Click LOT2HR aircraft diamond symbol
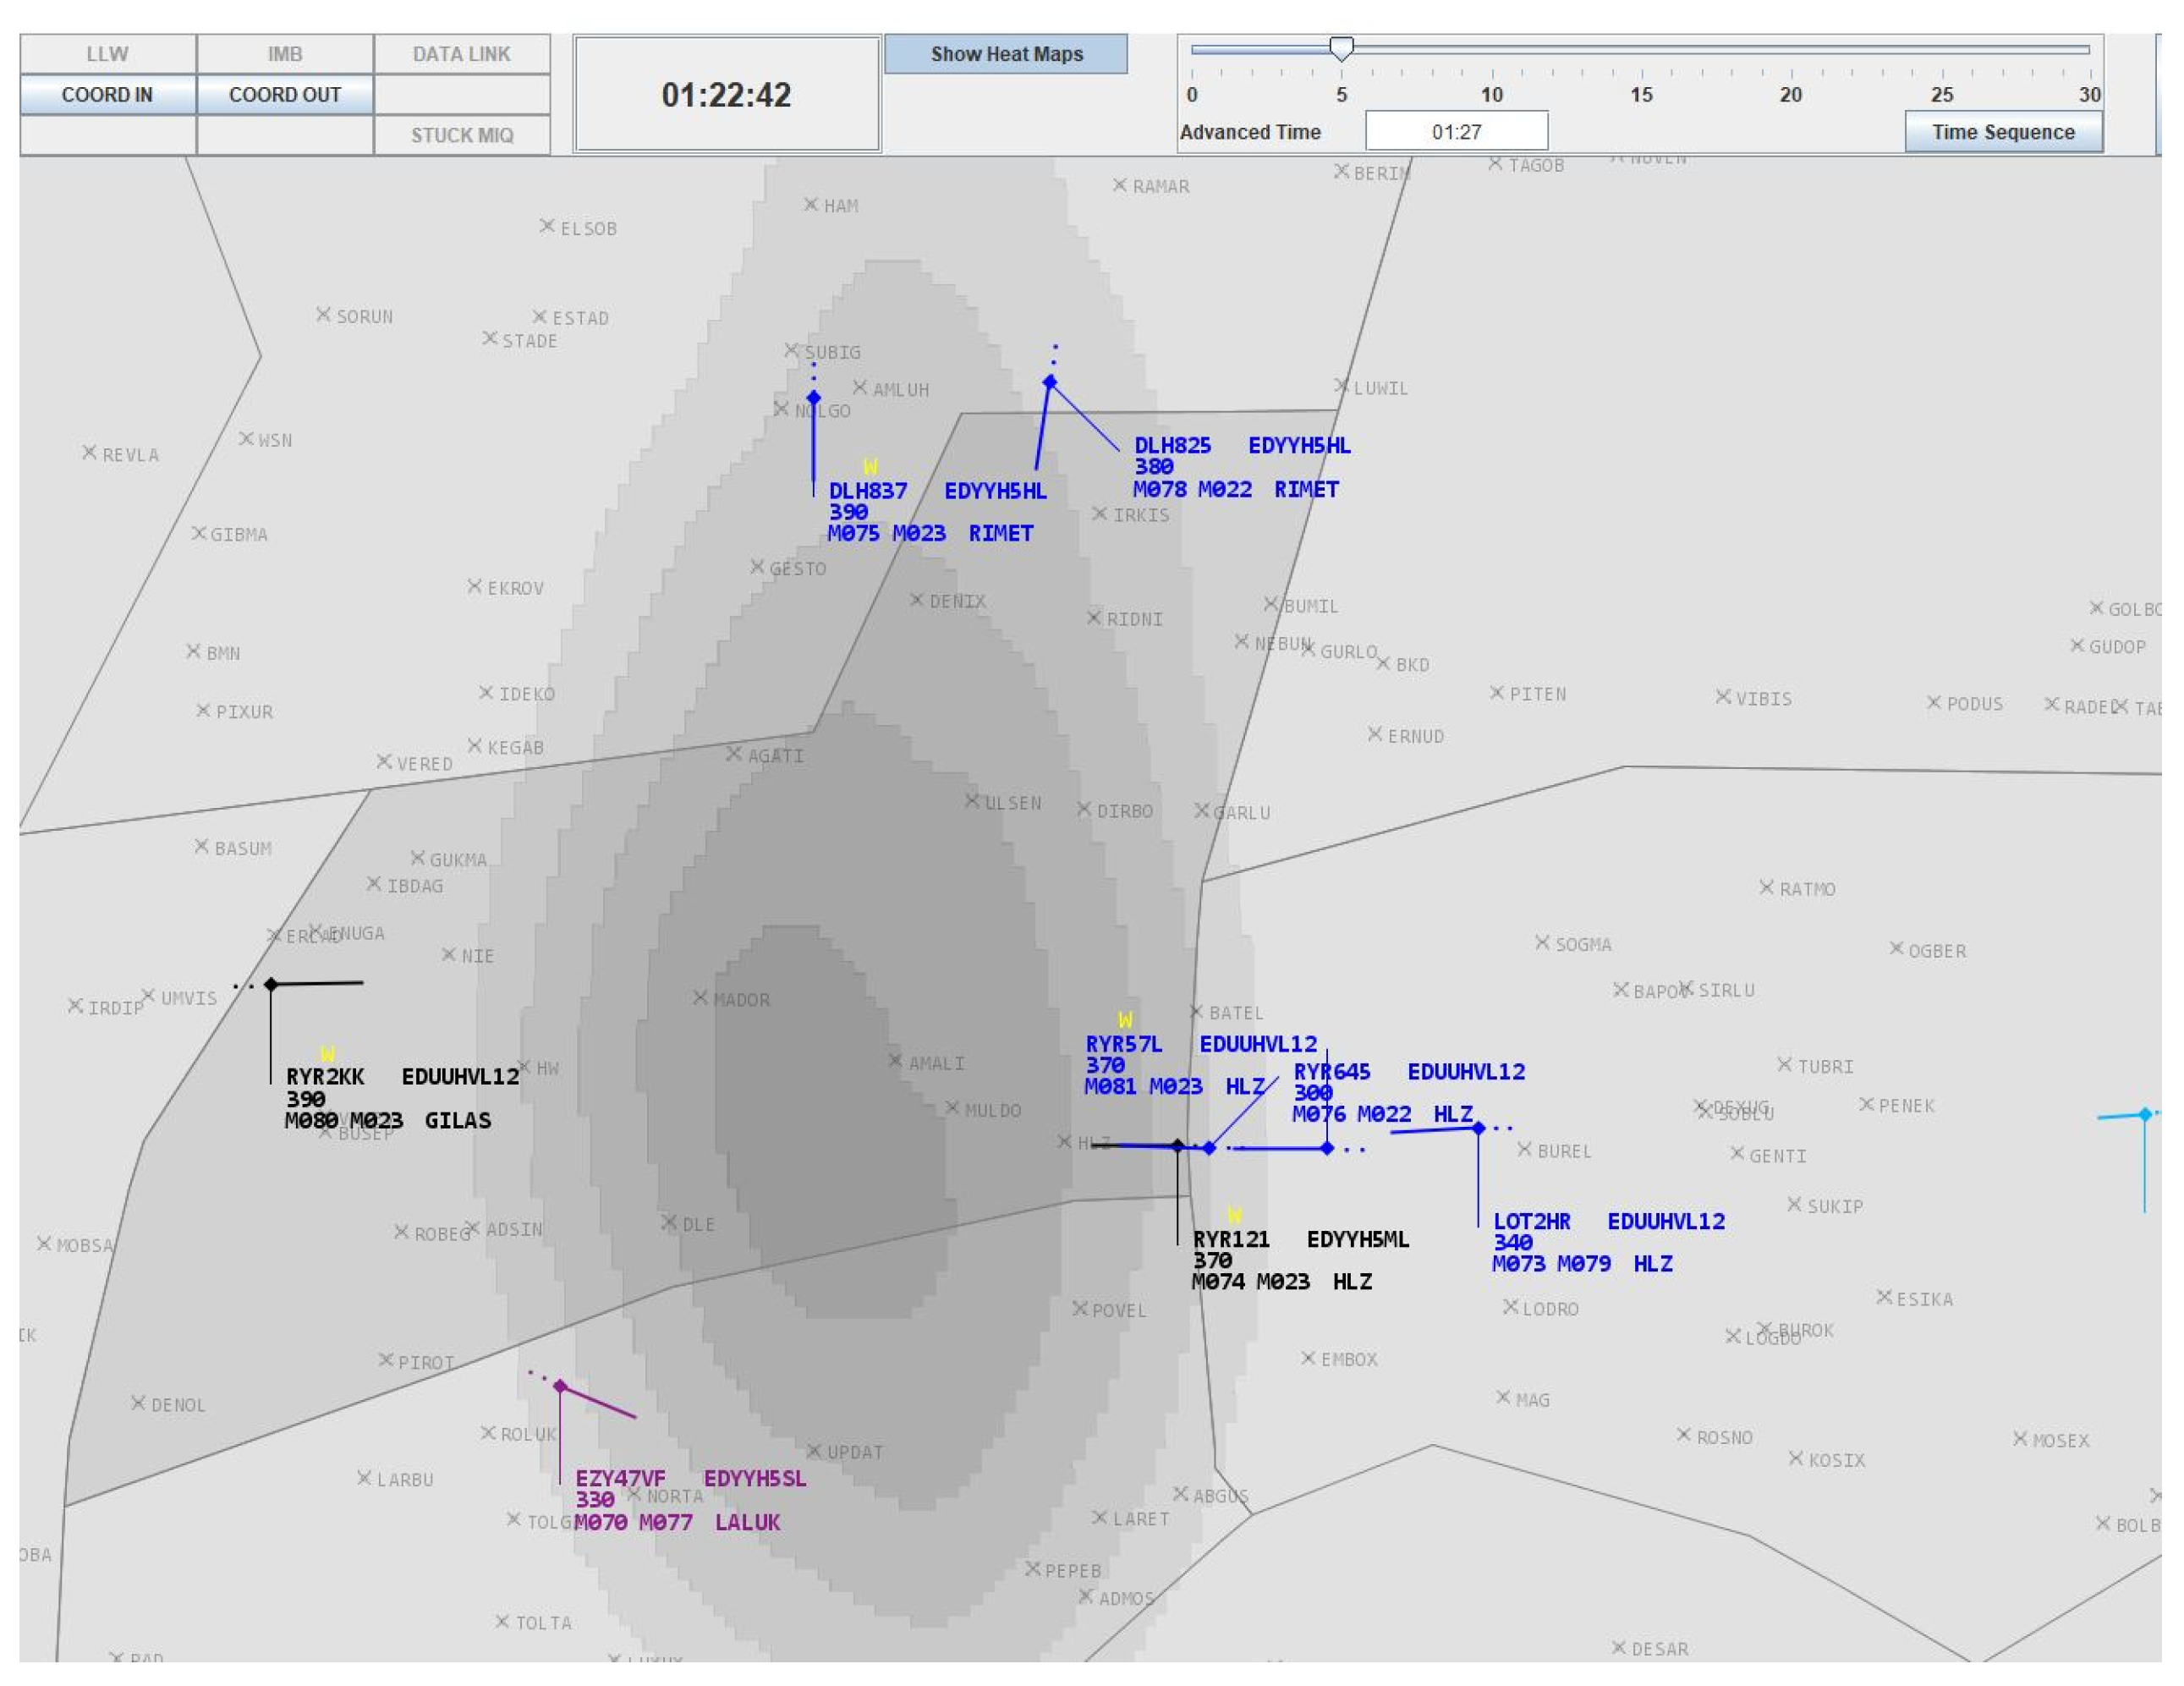Viewport: 2184px width, 1686px height. (x=1478, y=1128)
